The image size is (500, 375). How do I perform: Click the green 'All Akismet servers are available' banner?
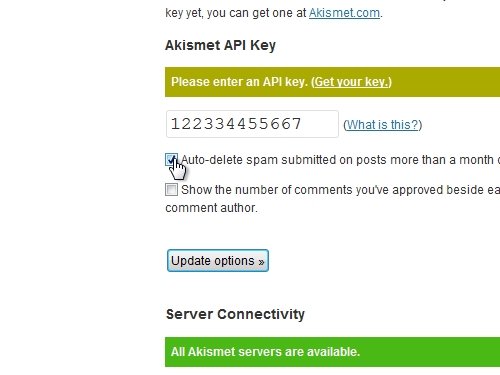[x=332, y=352]
